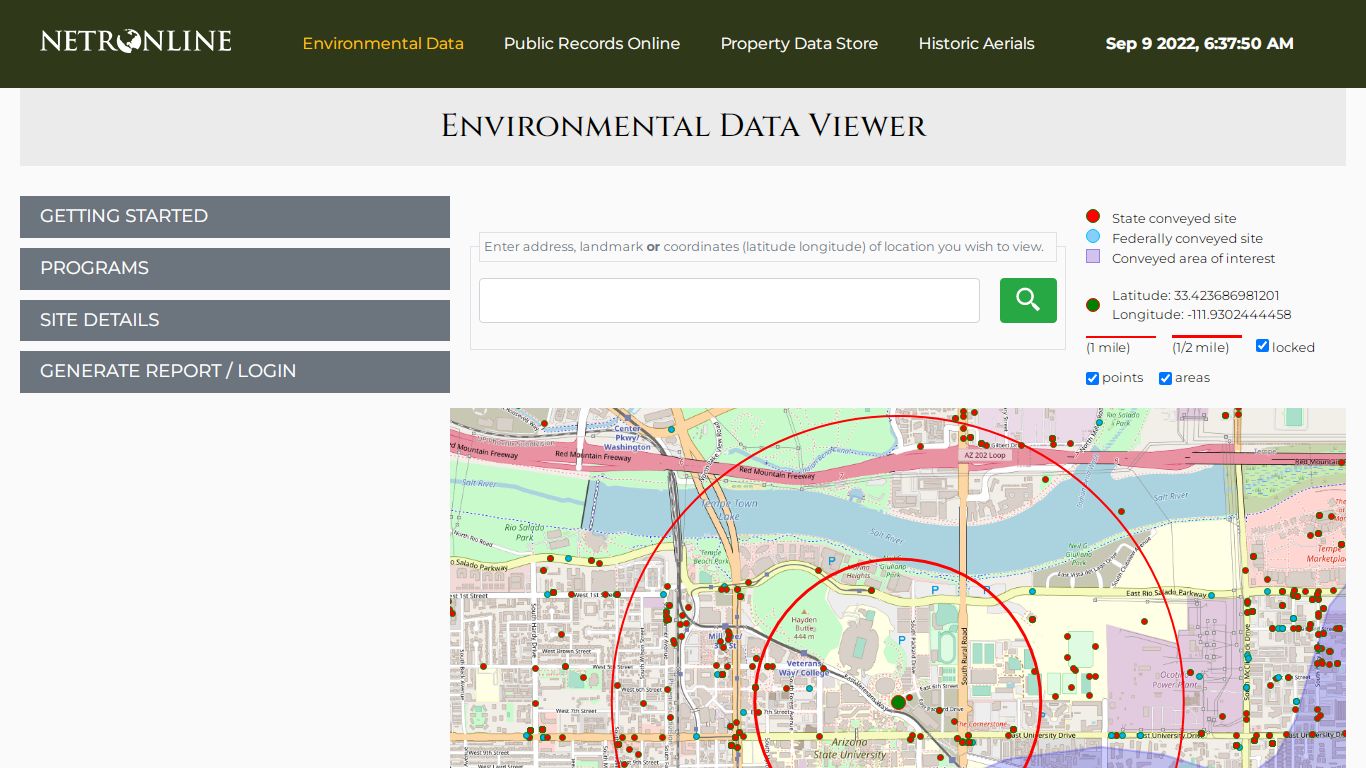Click the Environmental Data Viewer heading
The image size is (1366, 768).
point(683,126)
